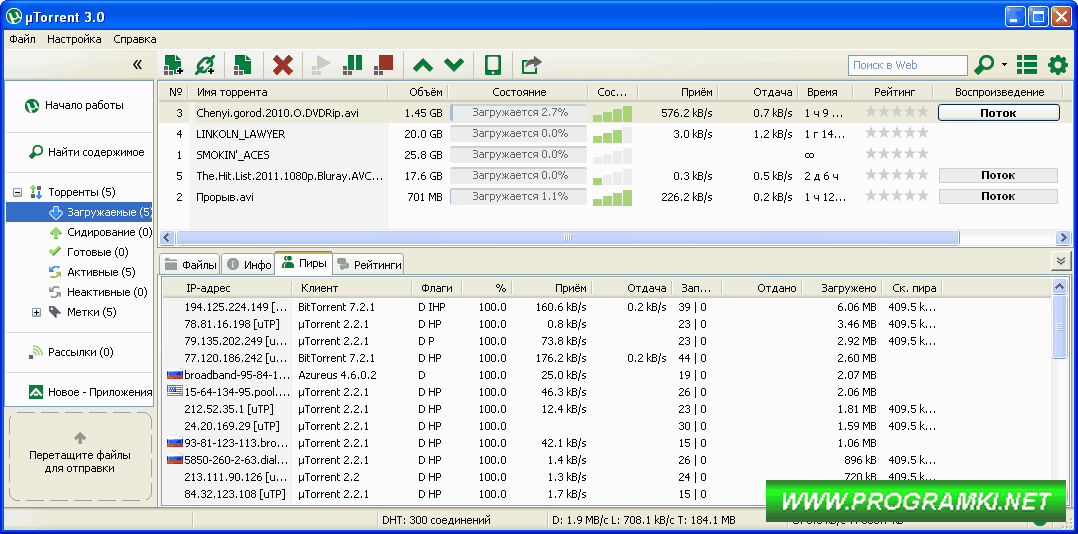Open the search provider dropdown arrow
The image size is (1078, 534).
pos(1004,65)
